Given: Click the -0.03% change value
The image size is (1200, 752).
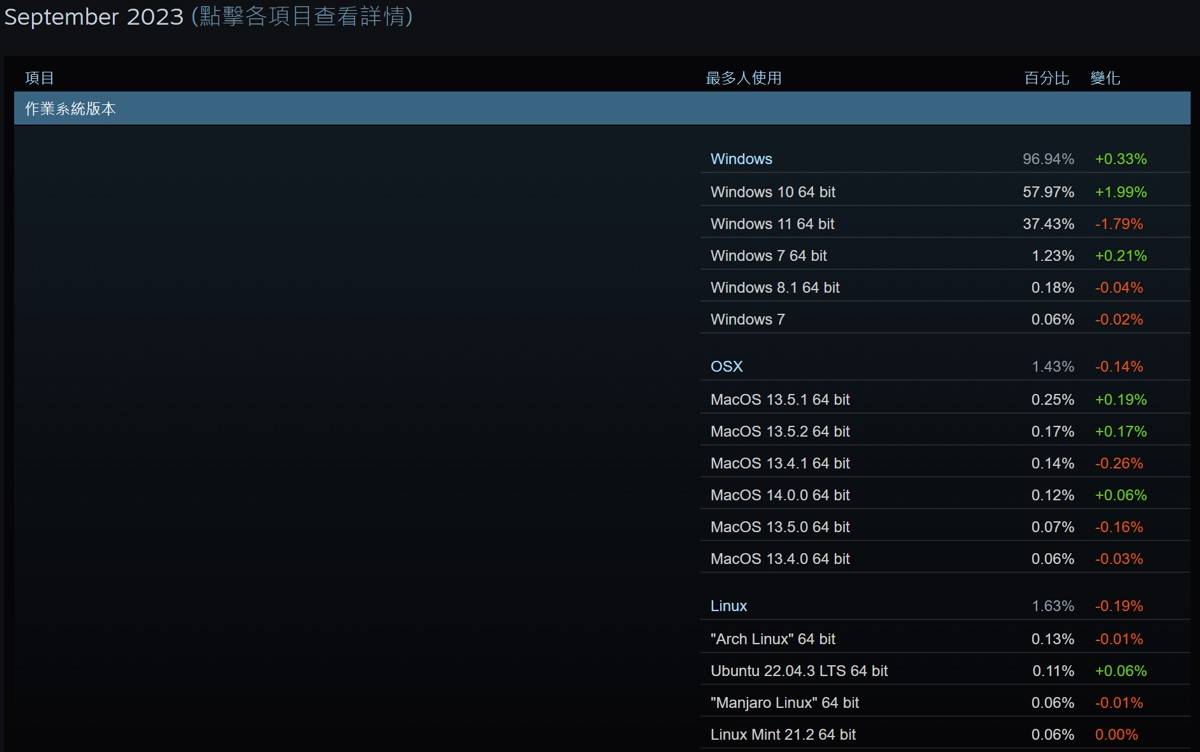Looking at the screenshot, I should (x=1119, y=559).
